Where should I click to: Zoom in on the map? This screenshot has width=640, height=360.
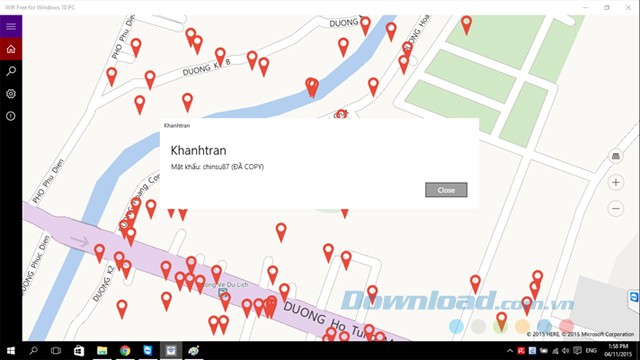pyautogui.click(x=616, y=182)
